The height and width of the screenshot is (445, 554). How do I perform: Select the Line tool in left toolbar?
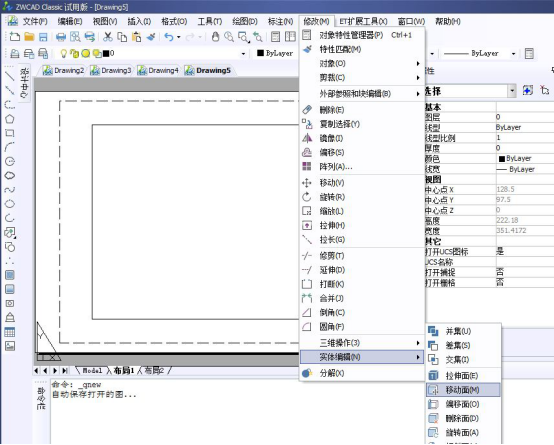click(x=10, y=77)
